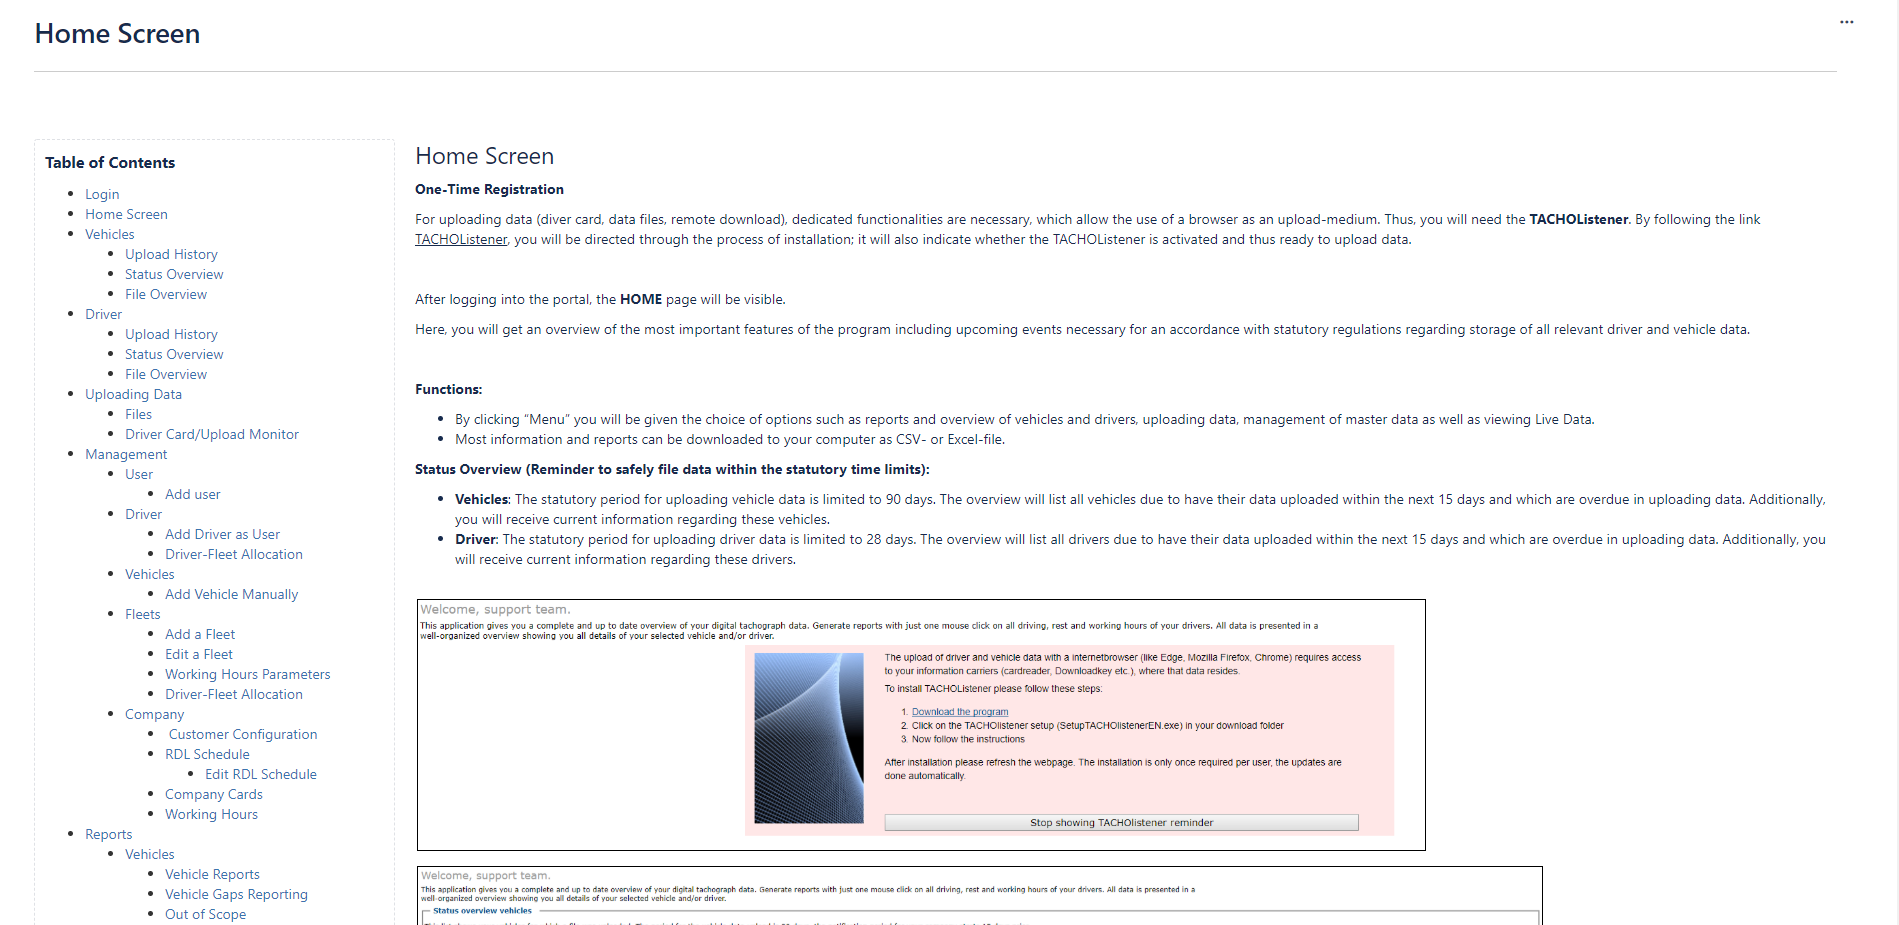Open the User link under Management
Image resolution: width=1899 pixels, height=925 pixels.
click(139, 474)
